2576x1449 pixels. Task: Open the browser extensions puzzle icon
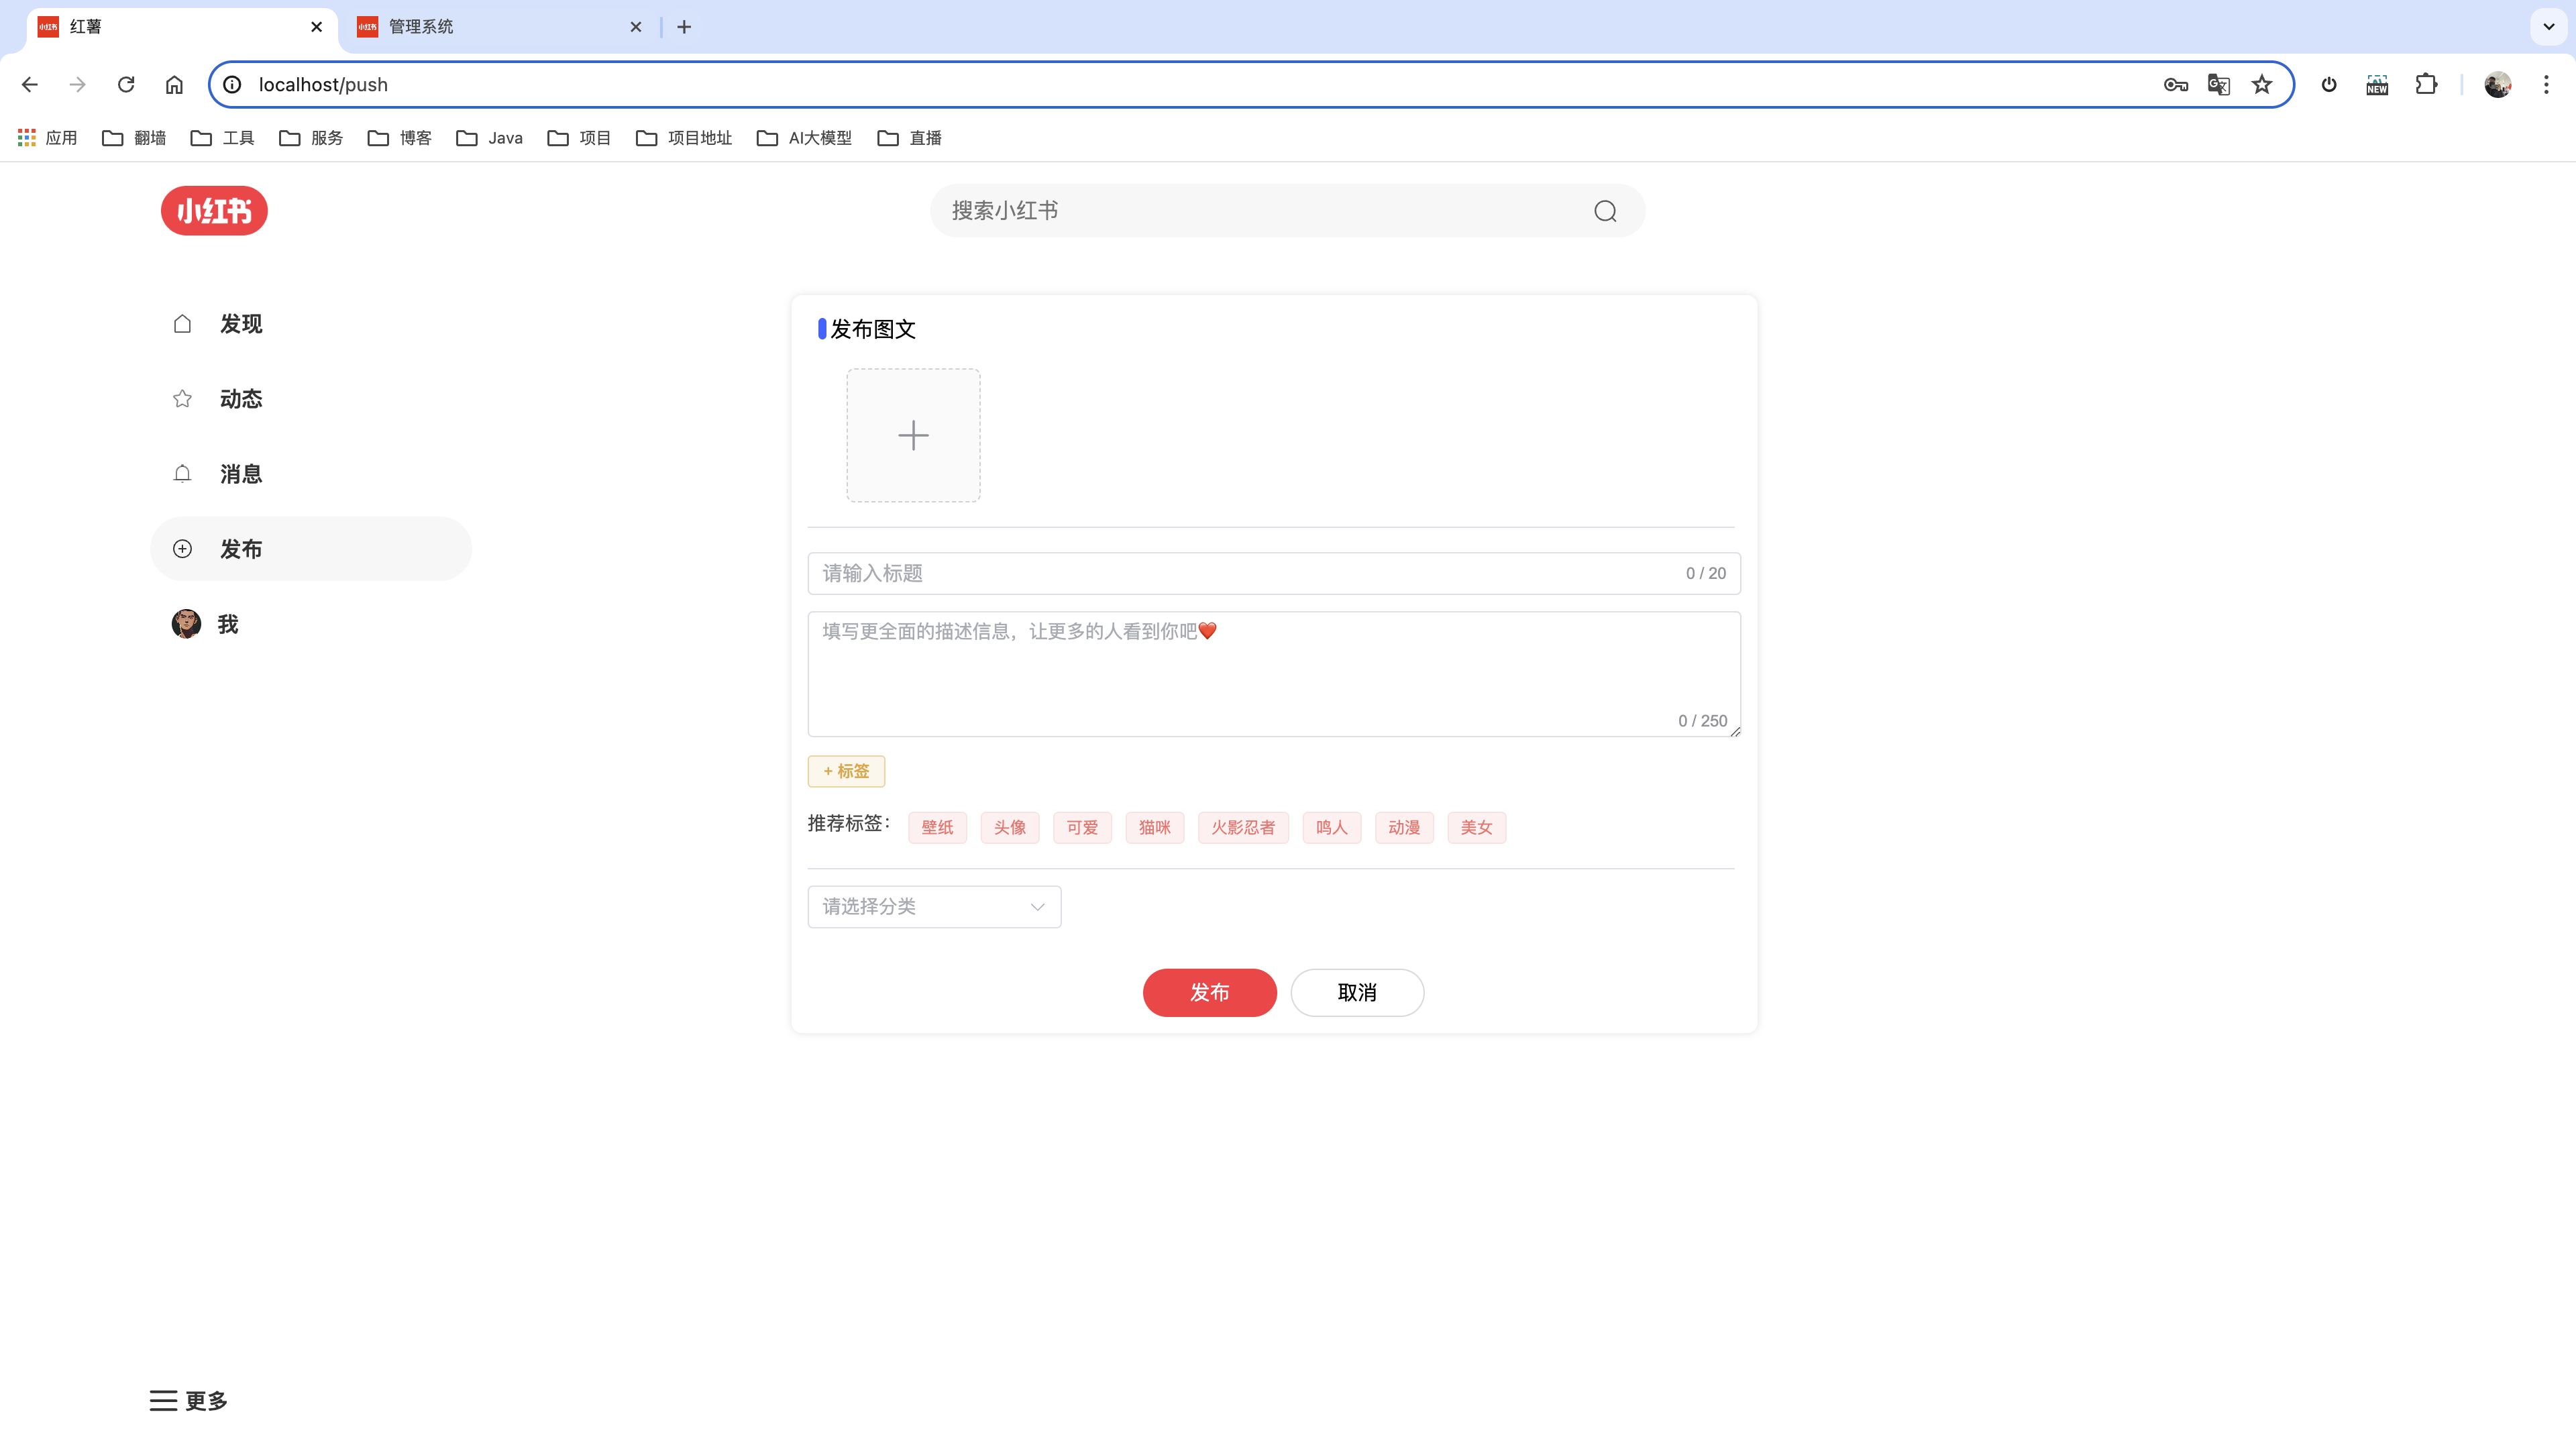click(x=2426, y=85)
